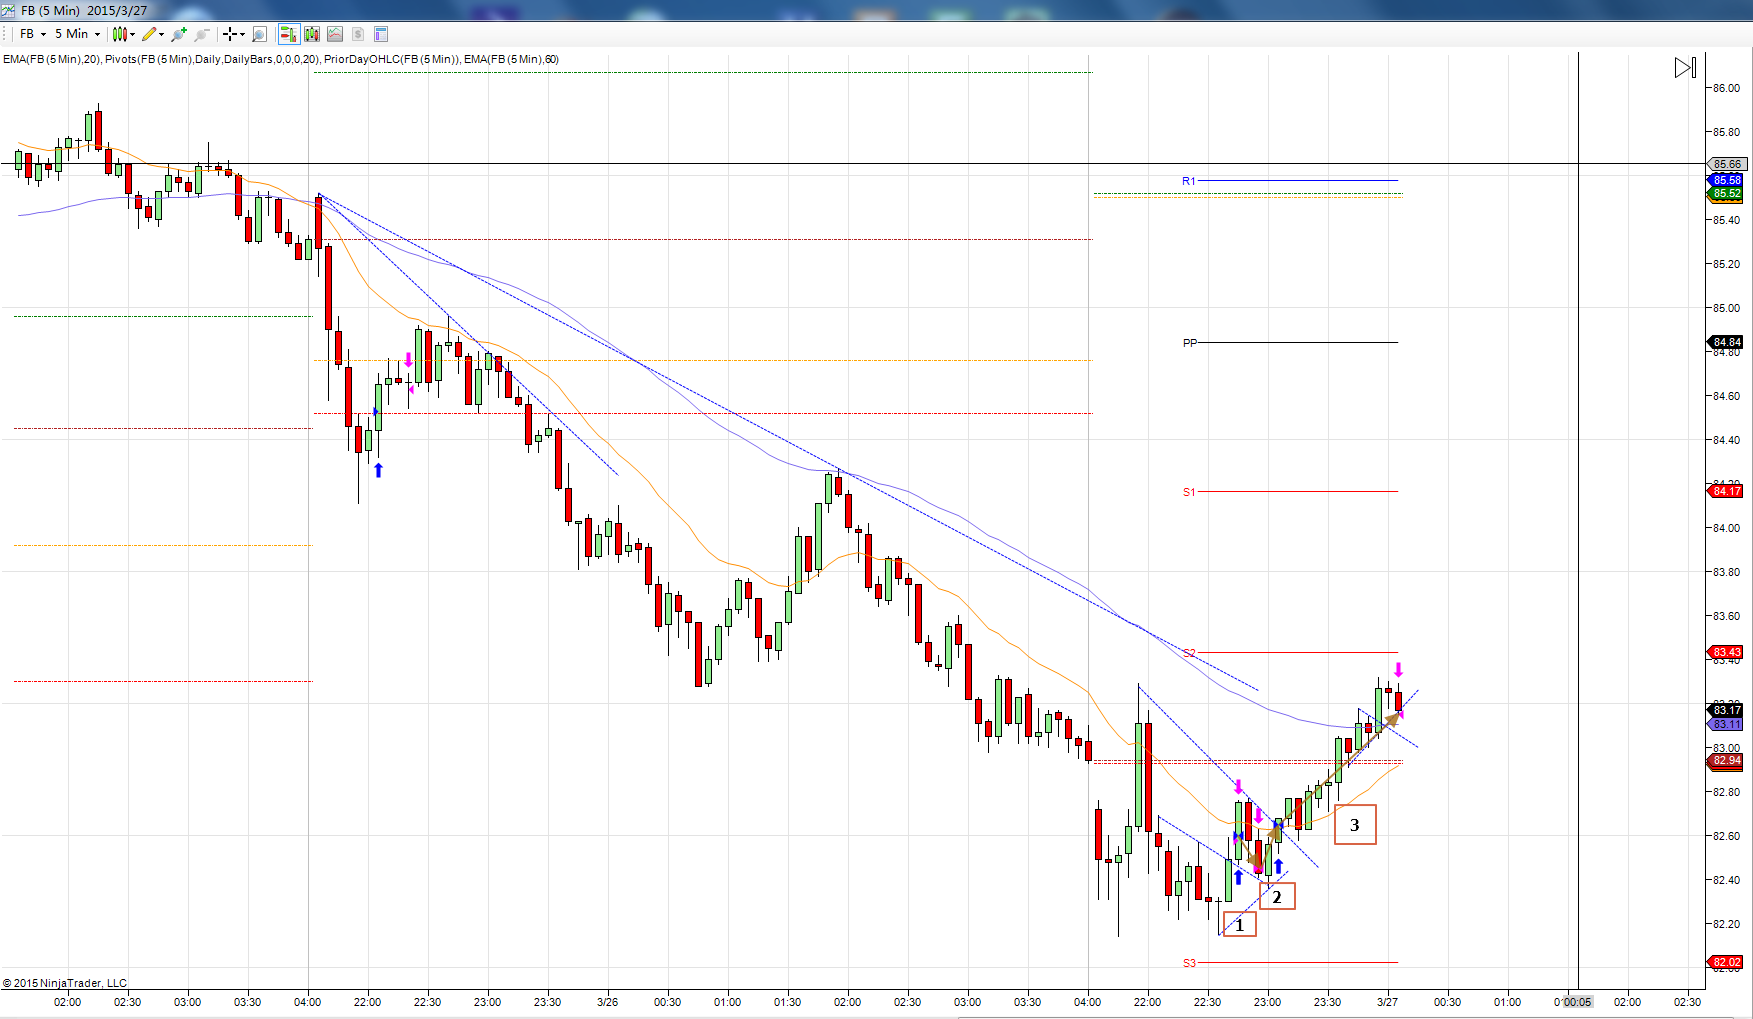Click the blue up arrow below the 22:00 low bar
1753x1019 pixels.
[378, 469]
